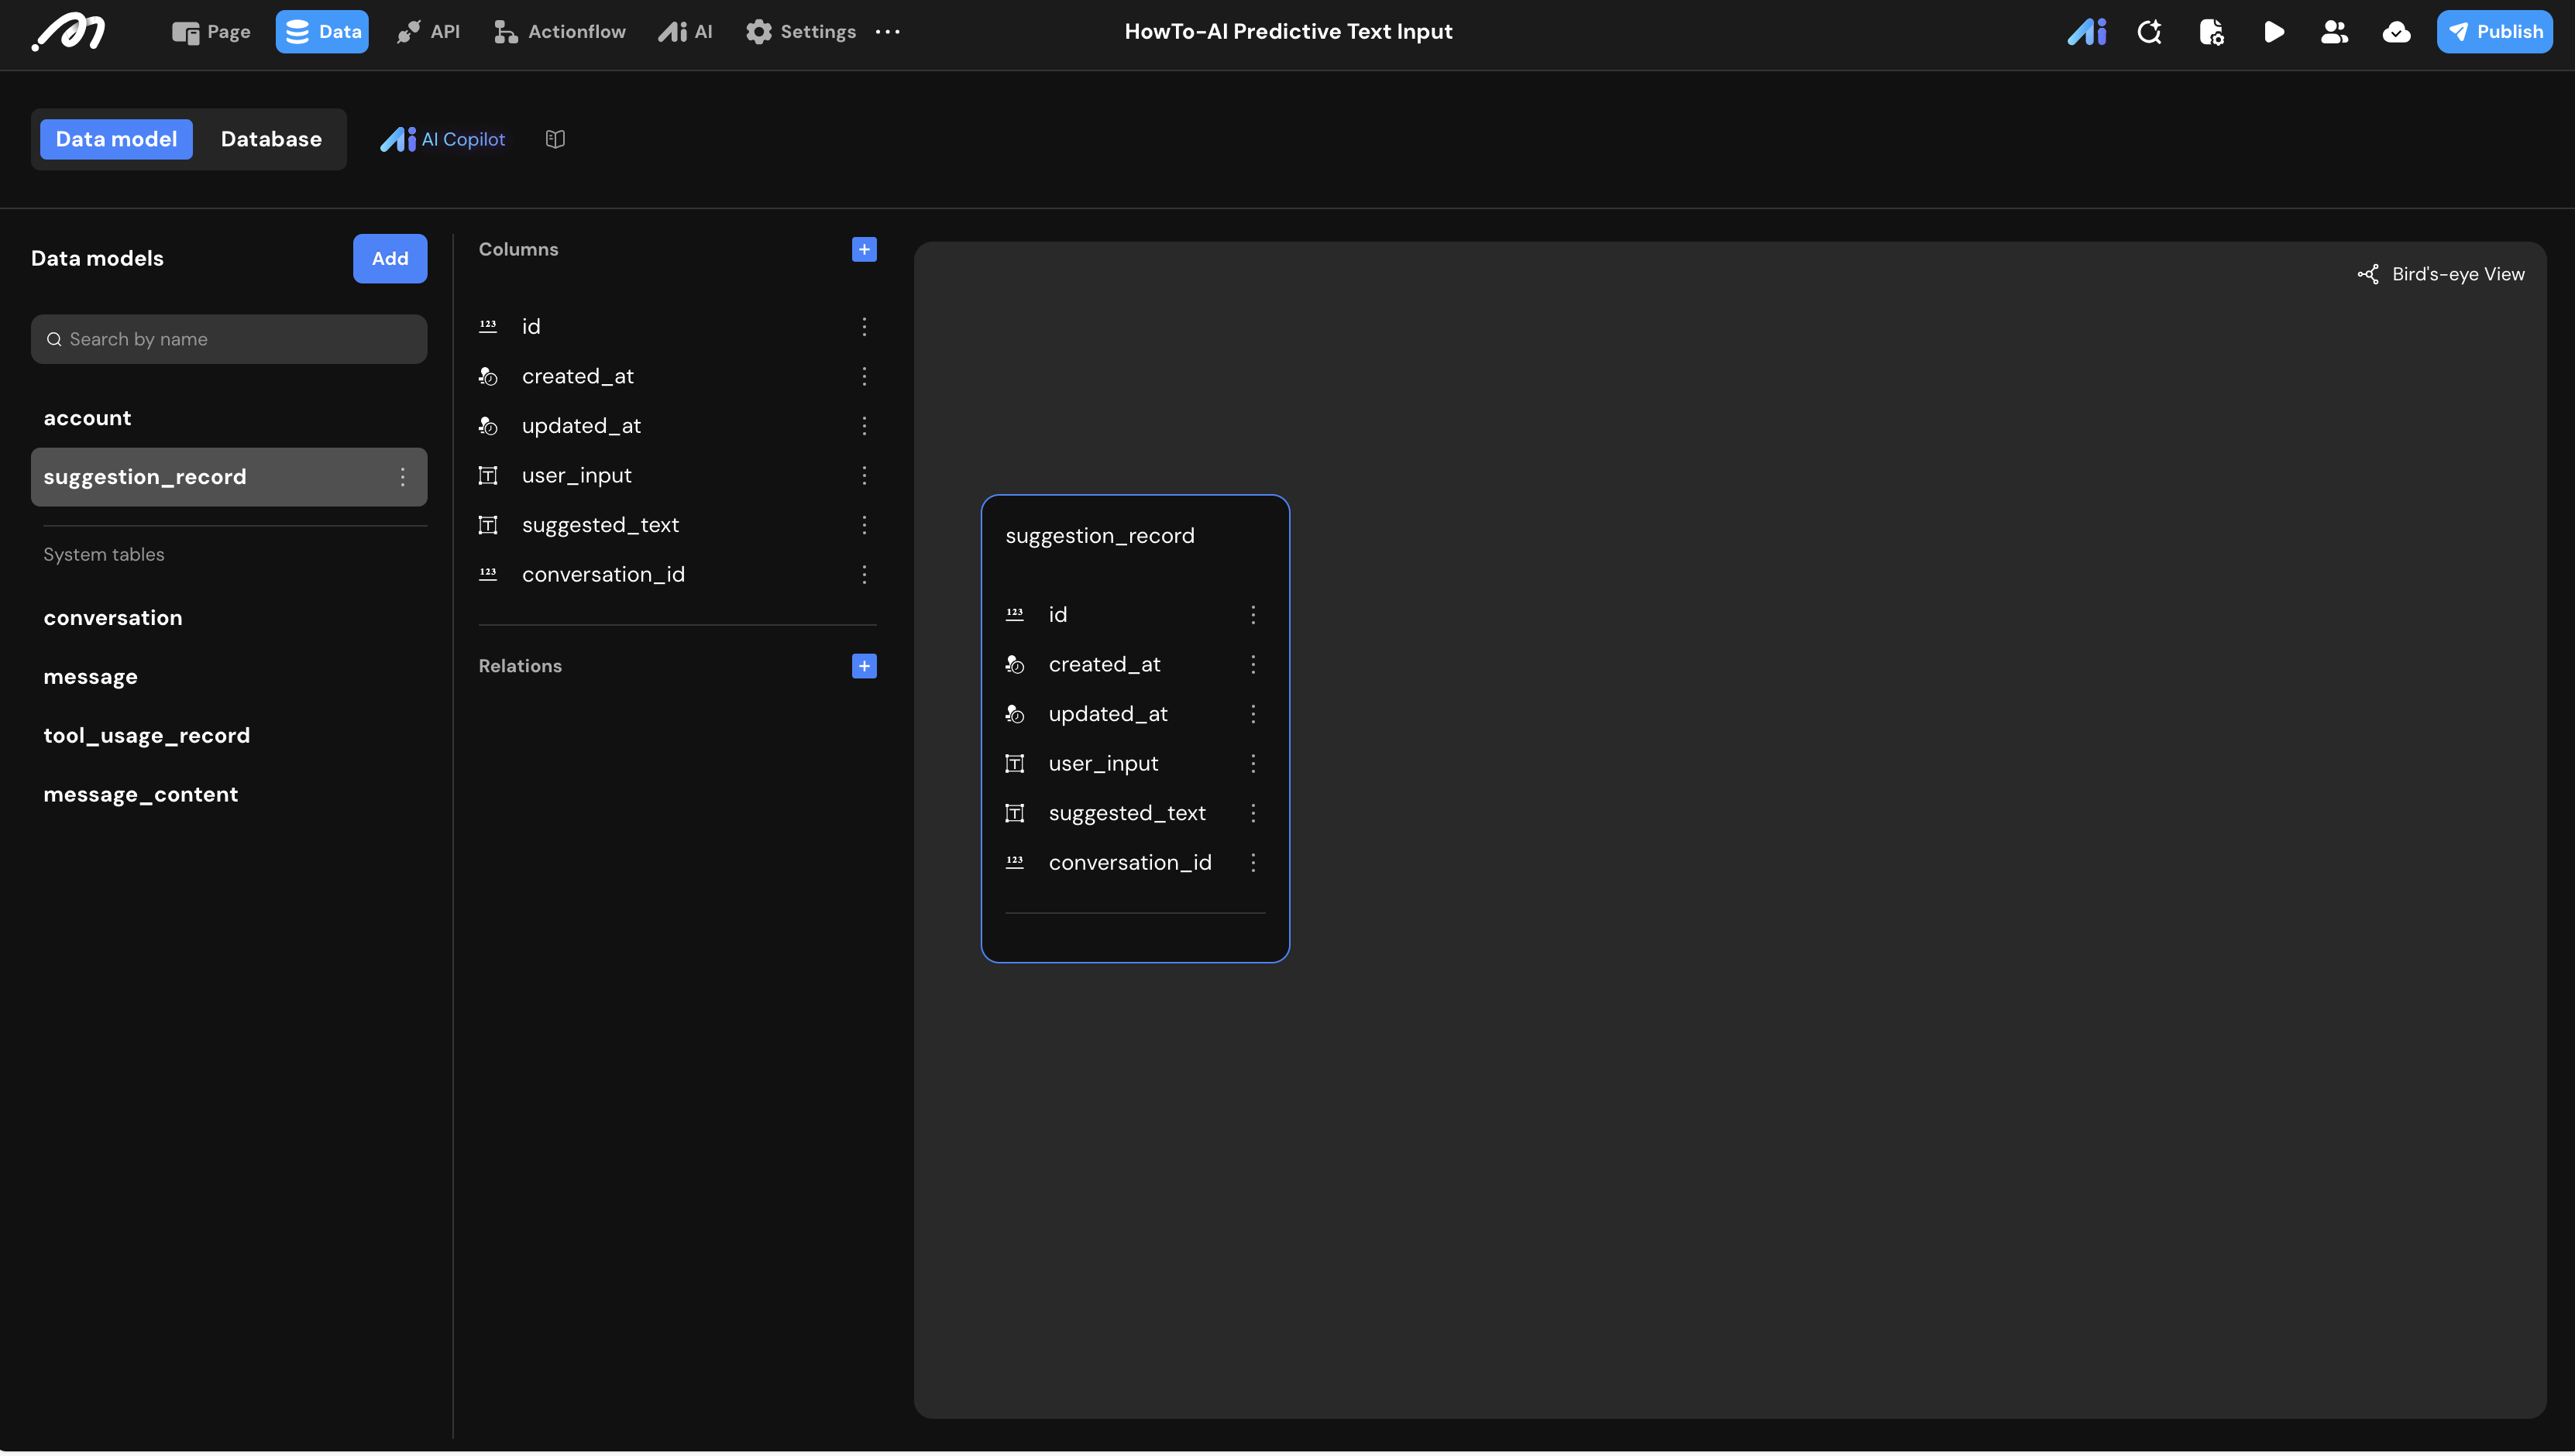Image resolution: width=2575 pixels, height=1456 pixels.
Task: Open the documentation book icon
Action: click(555, 139)
